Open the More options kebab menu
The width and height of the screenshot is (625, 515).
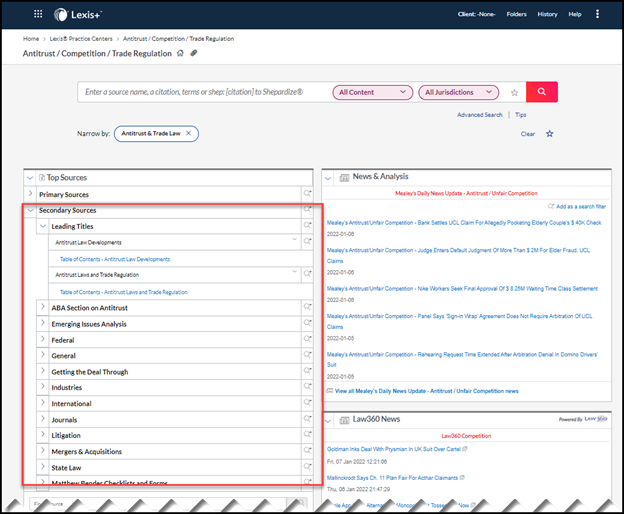coord(597,14)
